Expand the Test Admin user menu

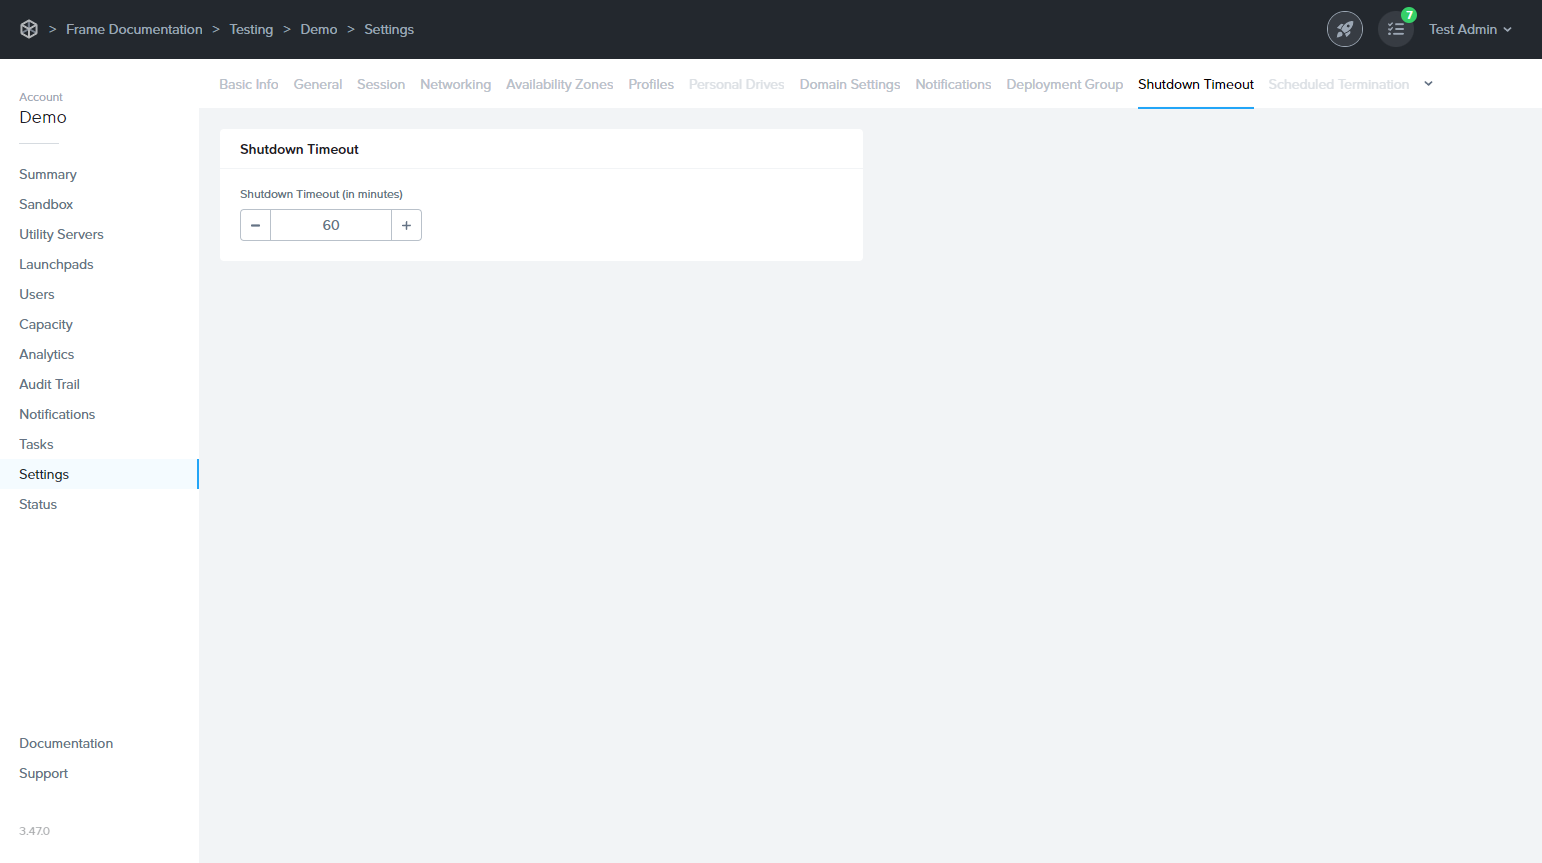point(1469,29)
